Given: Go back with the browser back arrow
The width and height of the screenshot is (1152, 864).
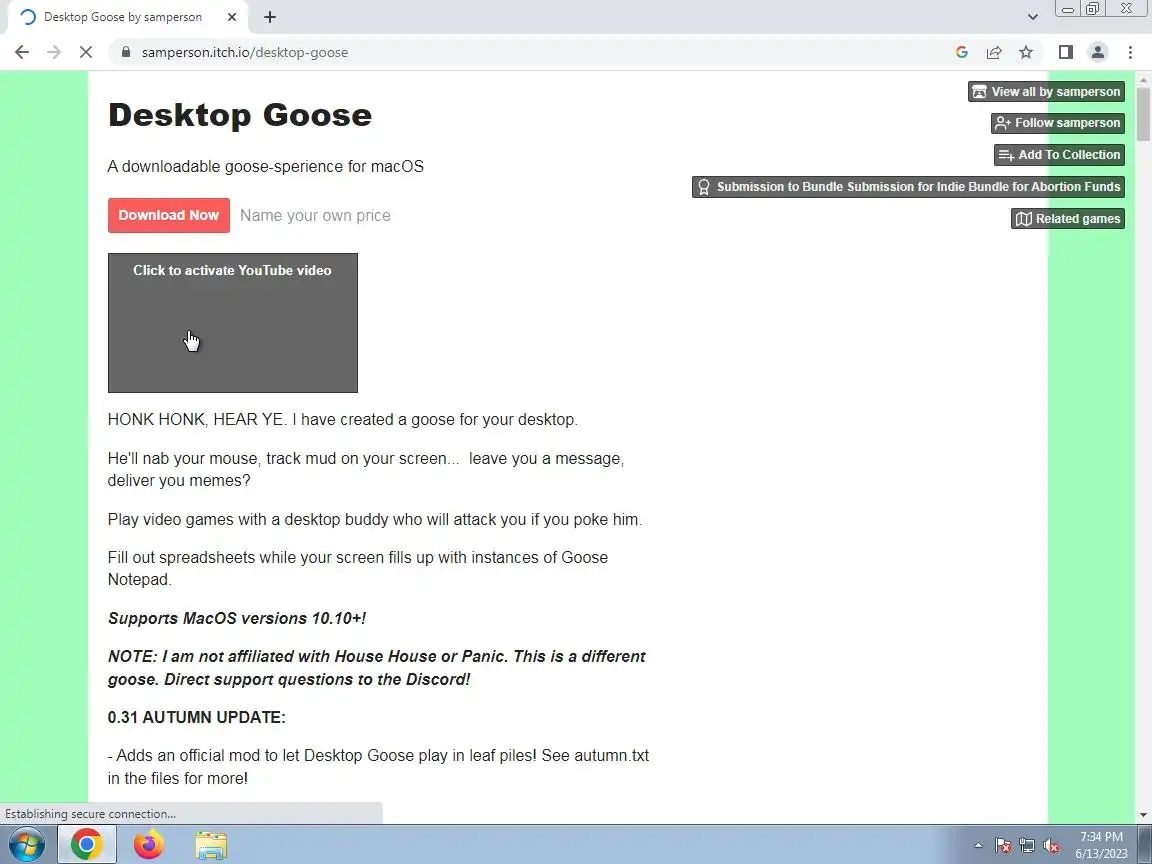Looking at the screenshot, I should (x=22, y=52).
